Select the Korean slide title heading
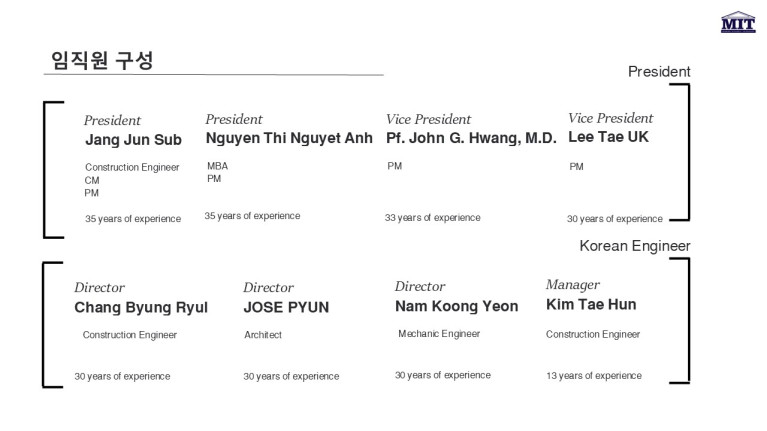Image resolution: width=767 pixels, height=431 pixels. point(102,60)
